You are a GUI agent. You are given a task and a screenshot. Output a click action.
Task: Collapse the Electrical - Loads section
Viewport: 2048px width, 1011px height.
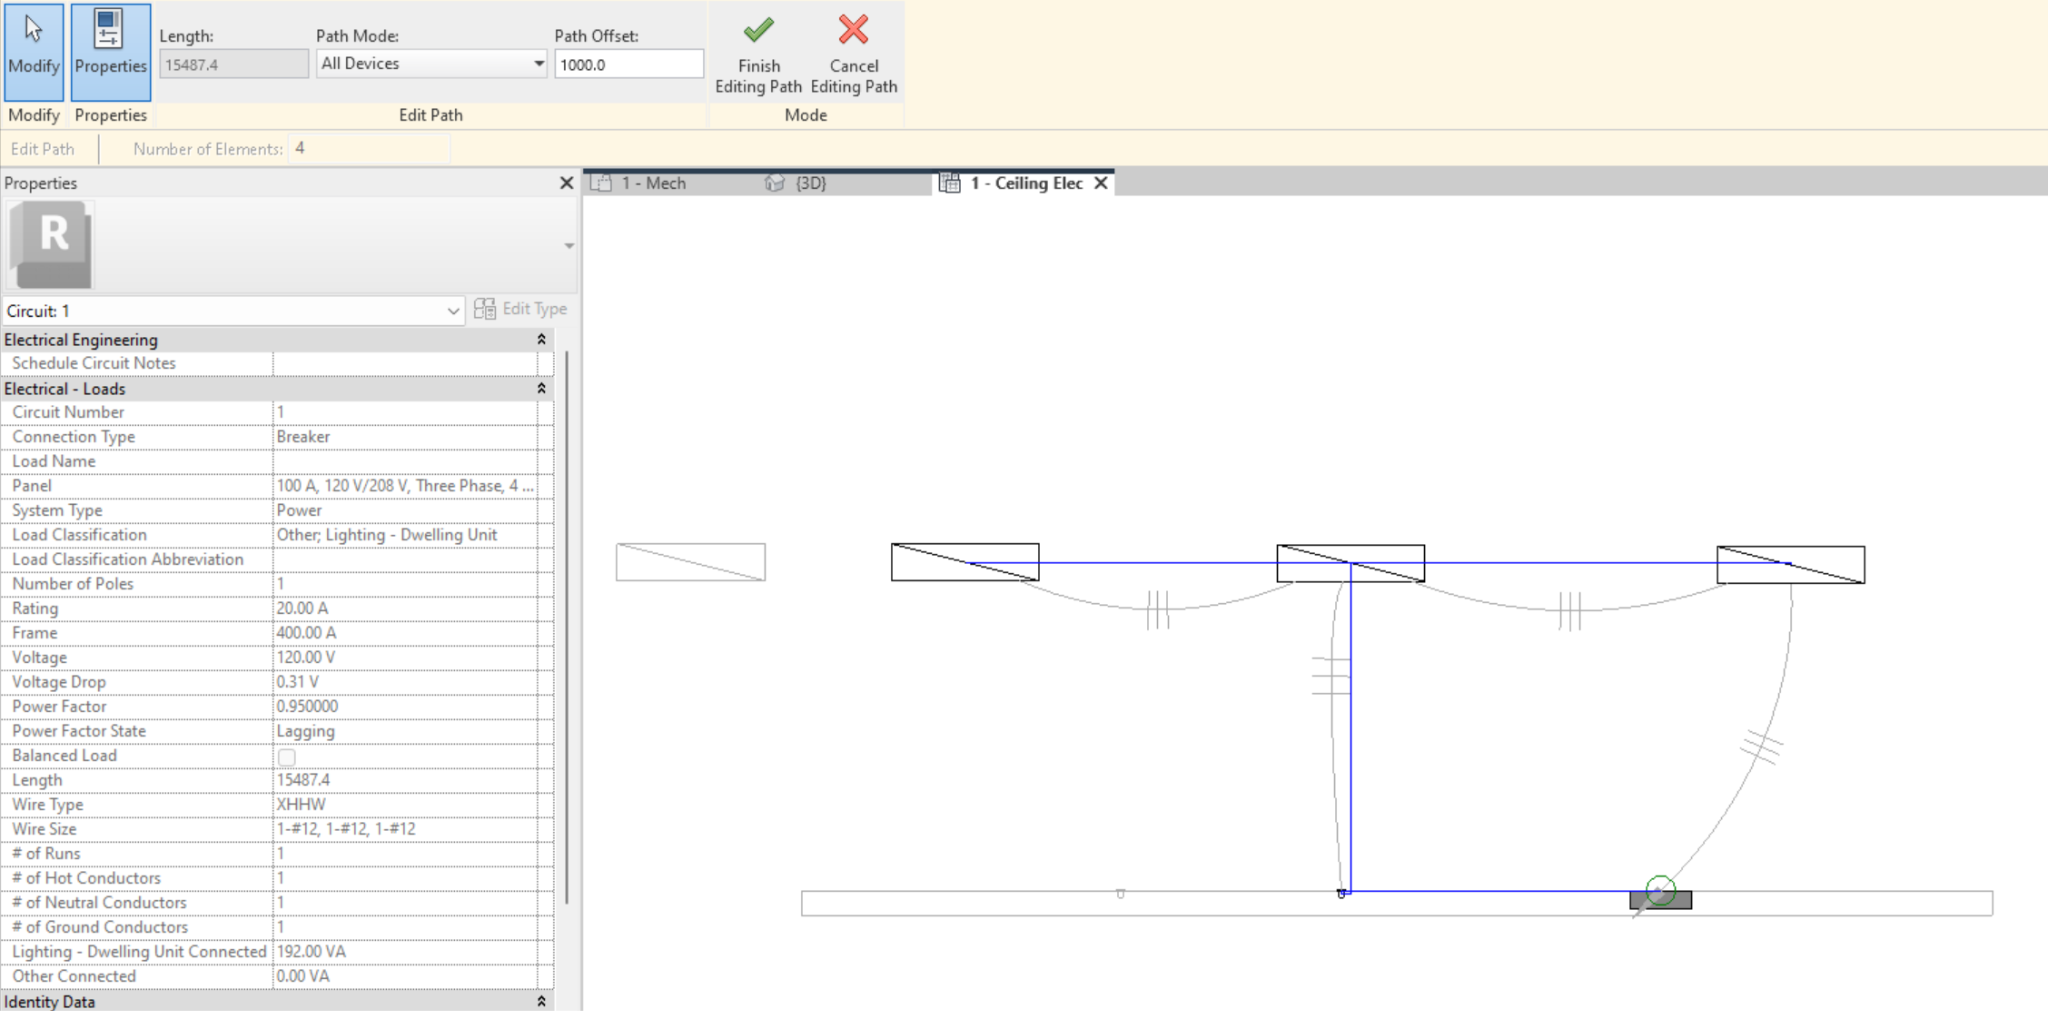click(x=541, y=389)
